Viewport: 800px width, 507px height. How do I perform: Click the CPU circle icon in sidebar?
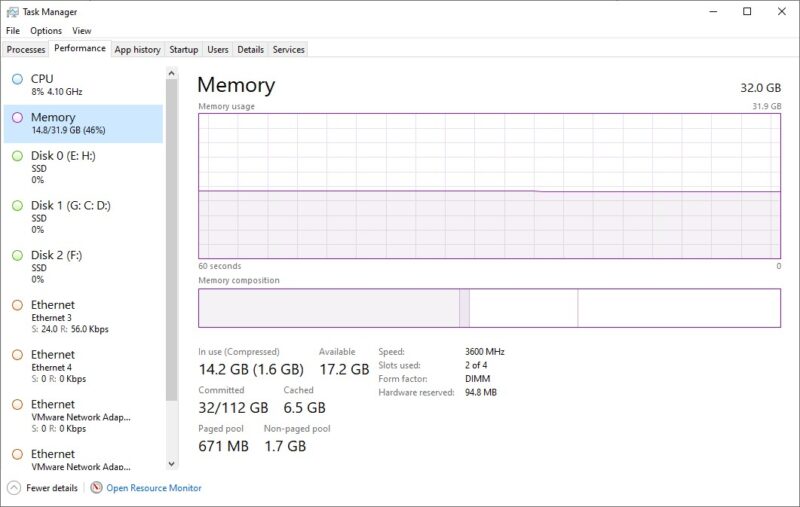[x=17, y=79]
